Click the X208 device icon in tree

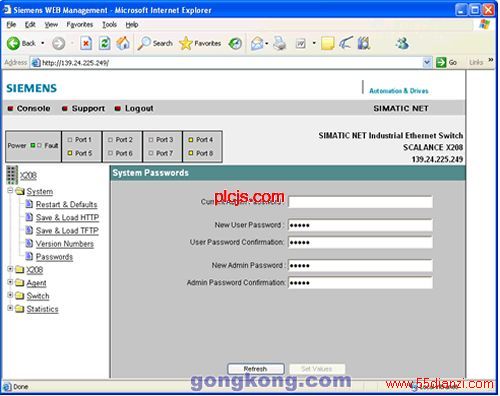point(12,175)
